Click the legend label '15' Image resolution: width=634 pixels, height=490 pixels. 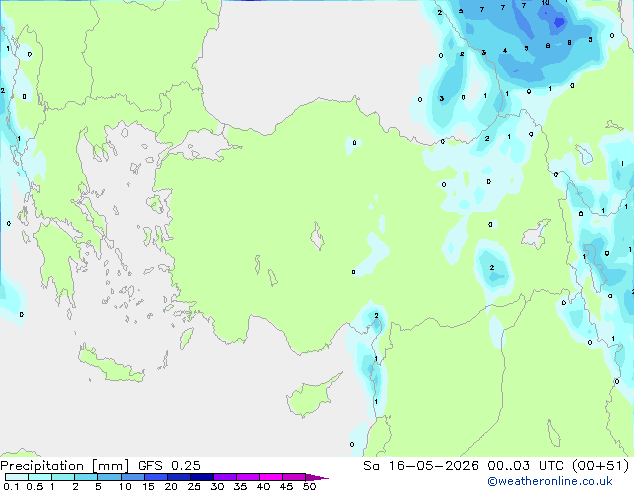[x=148, y=486]
